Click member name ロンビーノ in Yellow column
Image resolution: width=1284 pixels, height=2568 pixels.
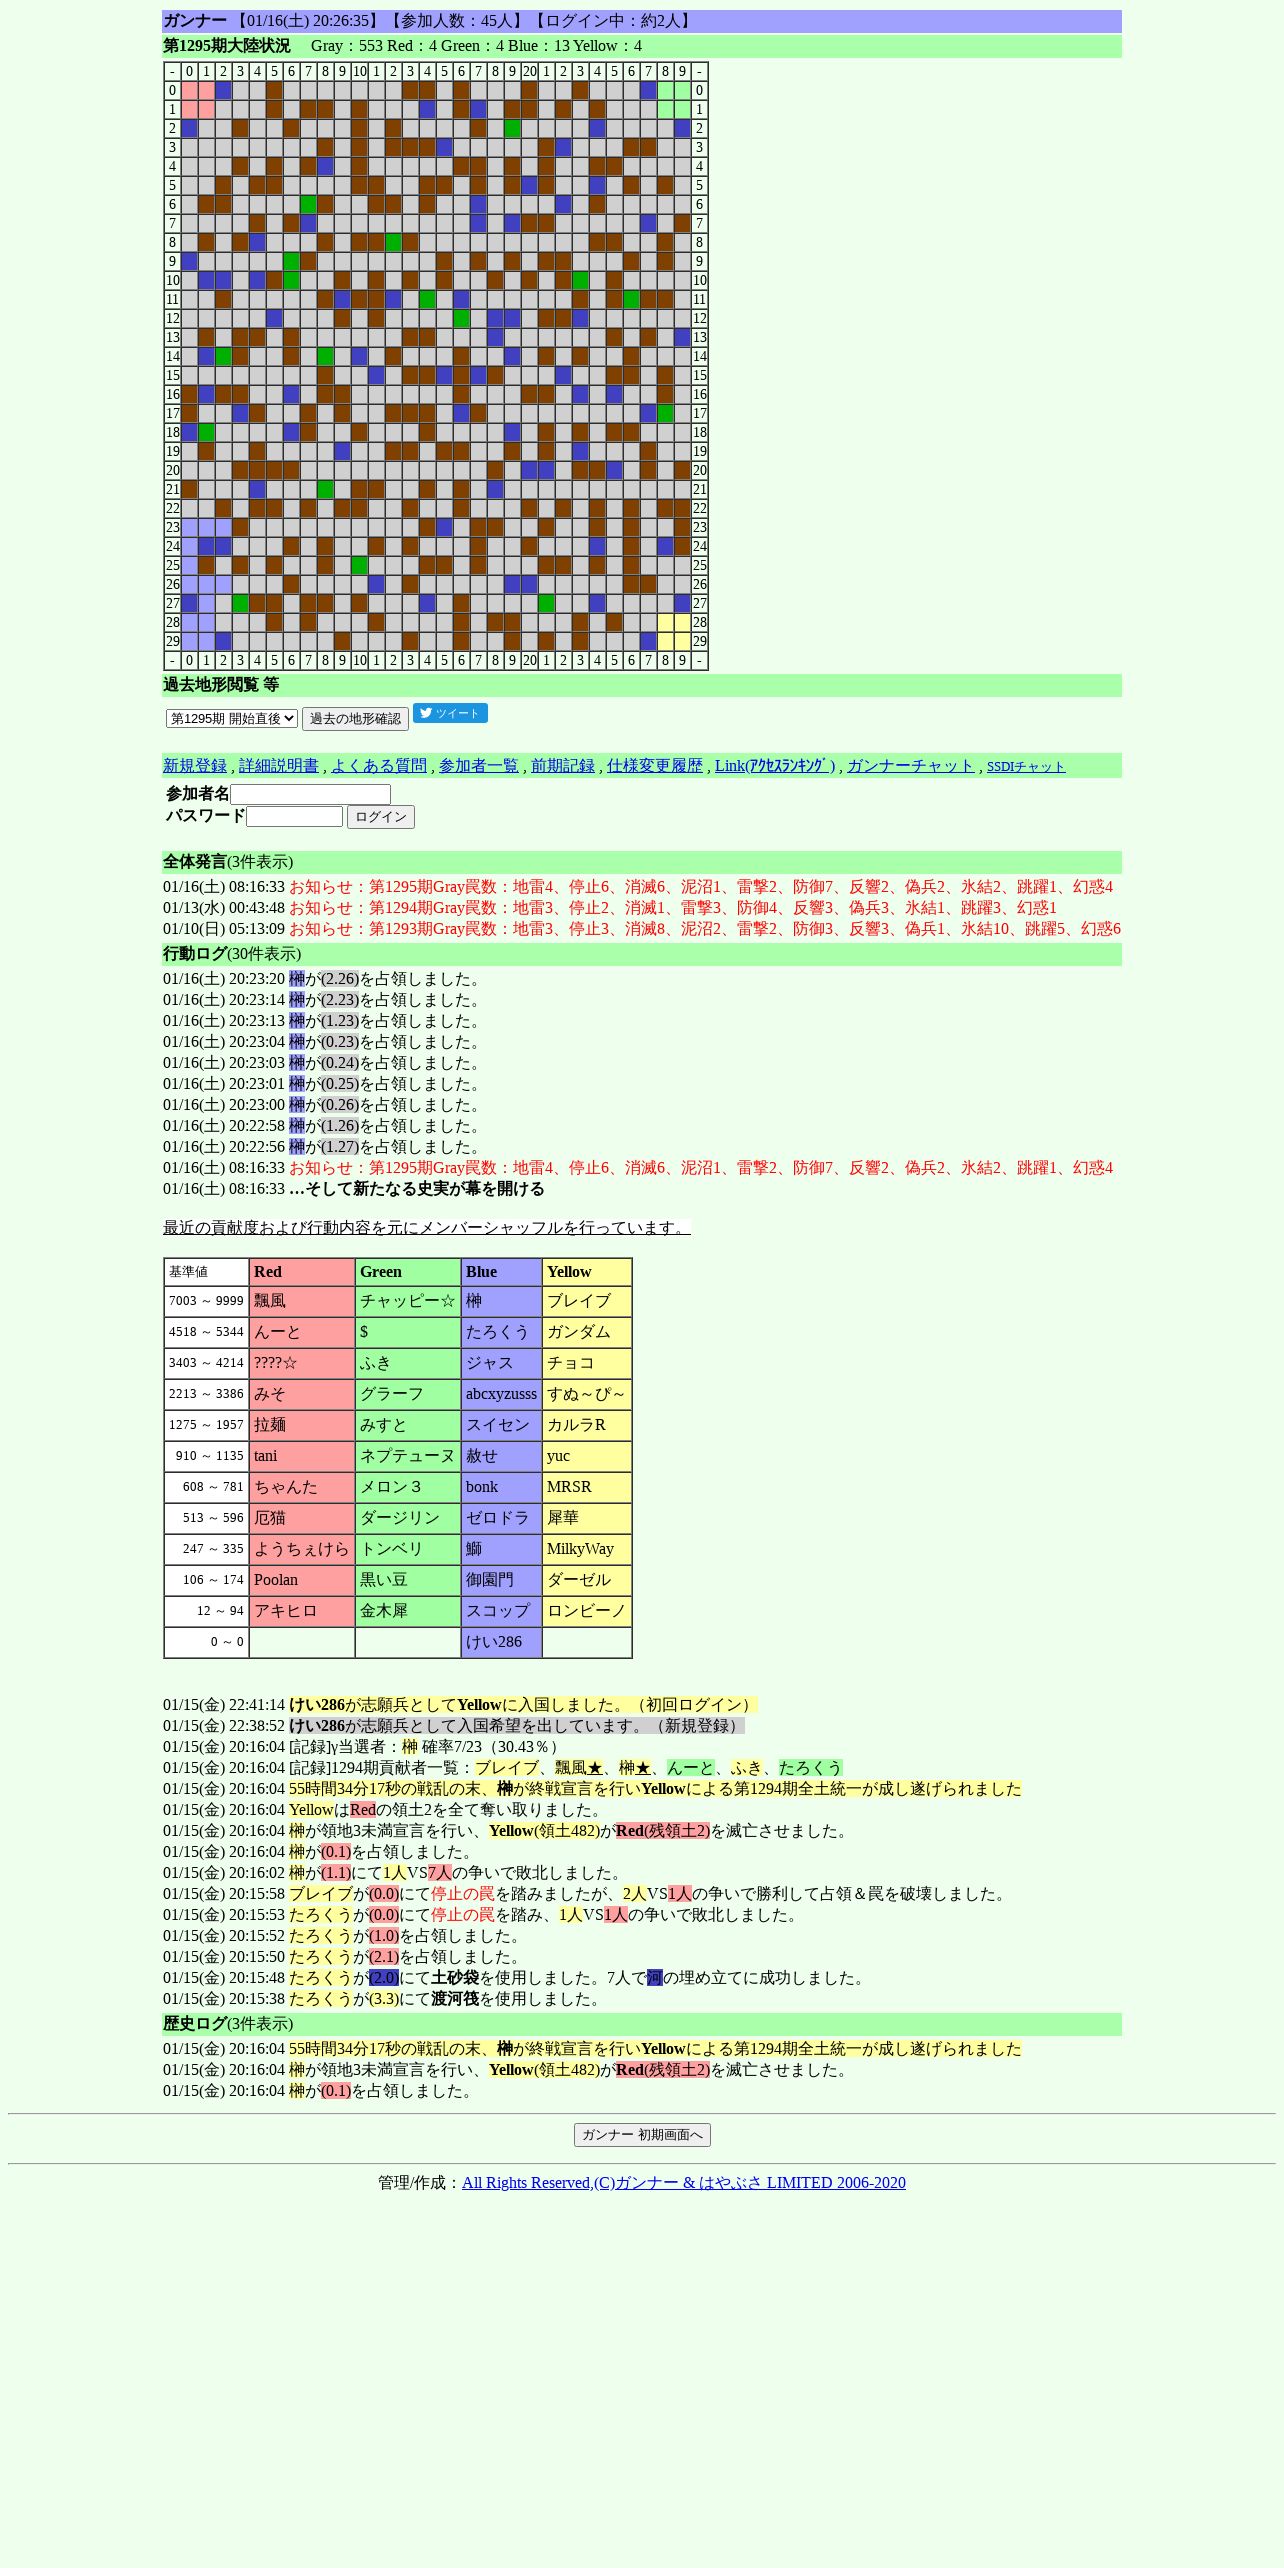click(x=587, y=1611)
